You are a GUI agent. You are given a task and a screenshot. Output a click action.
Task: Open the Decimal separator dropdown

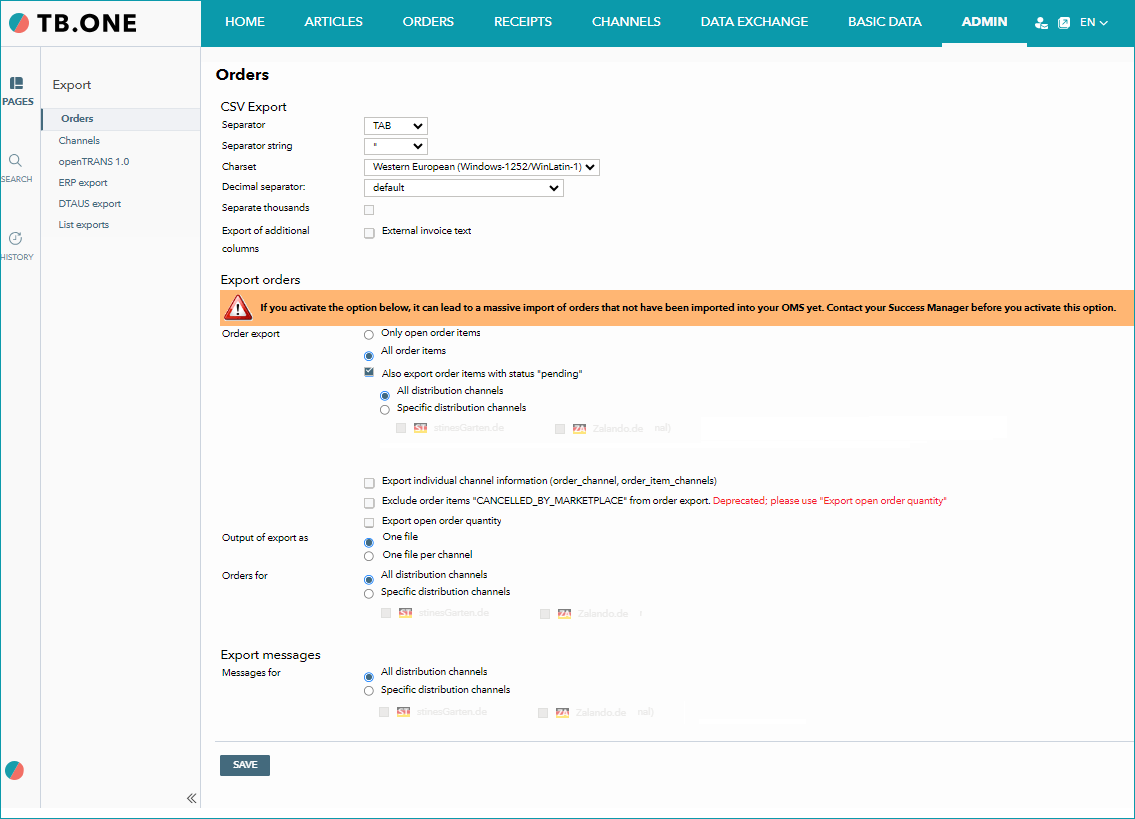coord(463,188)
